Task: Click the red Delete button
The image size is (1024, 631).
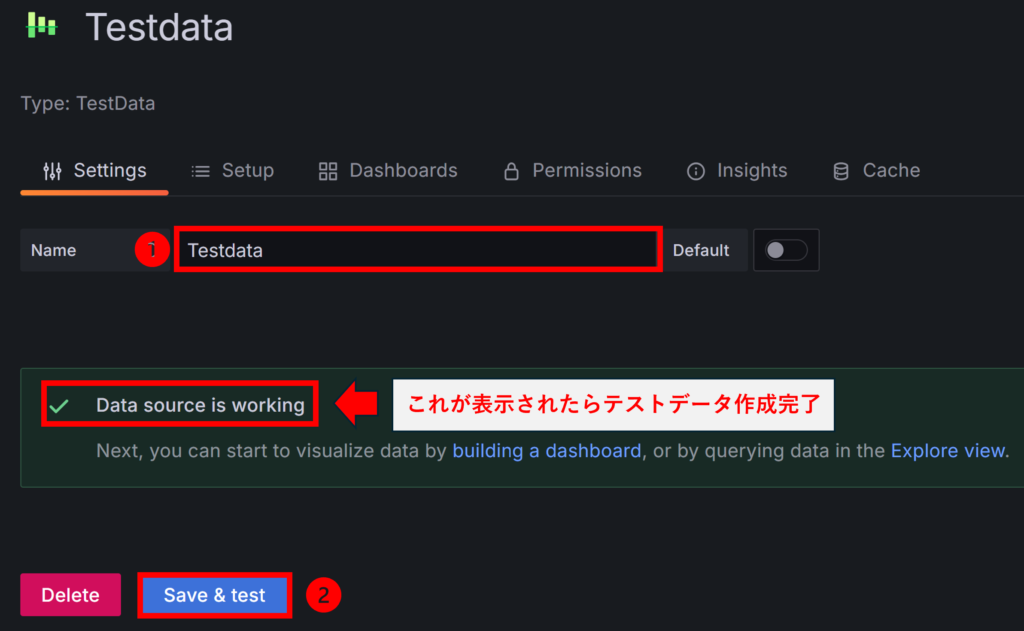Action: tap(70, 595)
